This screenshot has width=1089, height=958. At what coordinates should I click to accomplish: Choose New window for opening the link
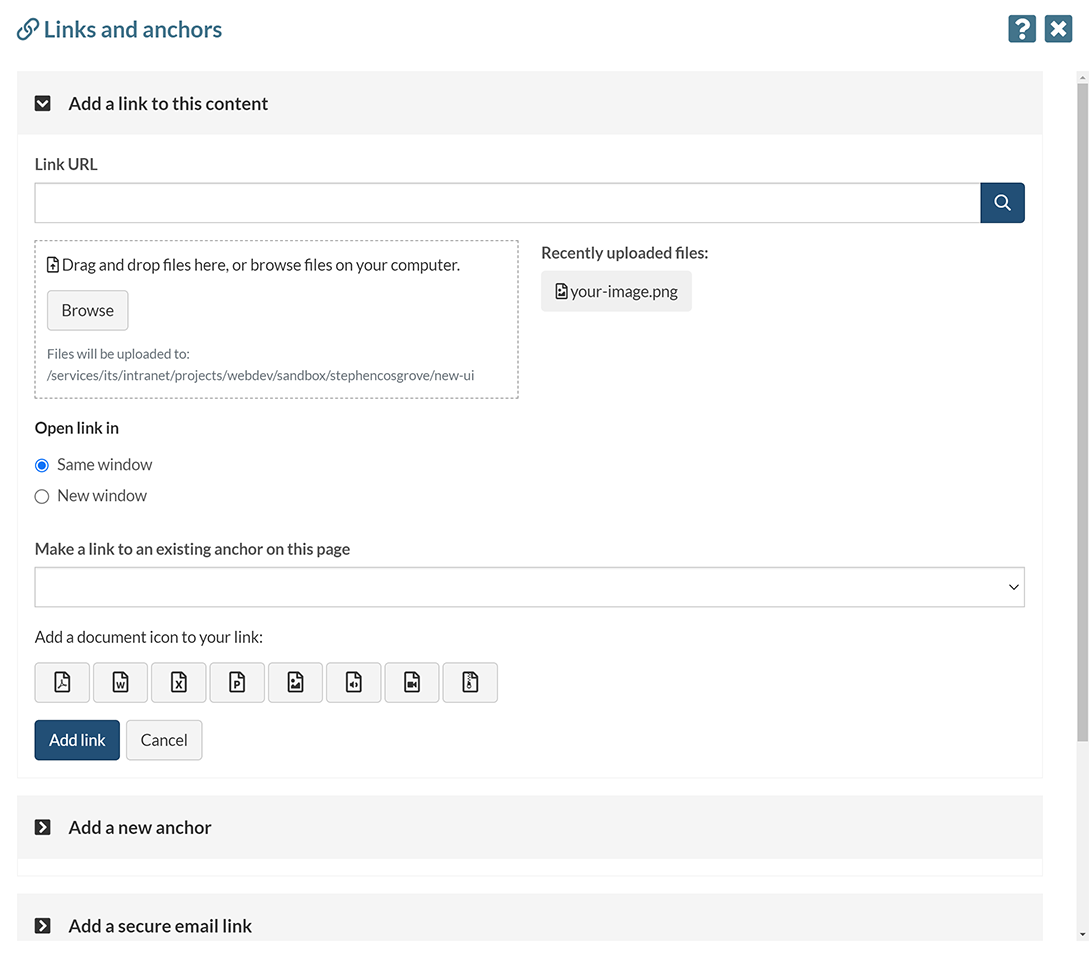click(x=41, y=496)
